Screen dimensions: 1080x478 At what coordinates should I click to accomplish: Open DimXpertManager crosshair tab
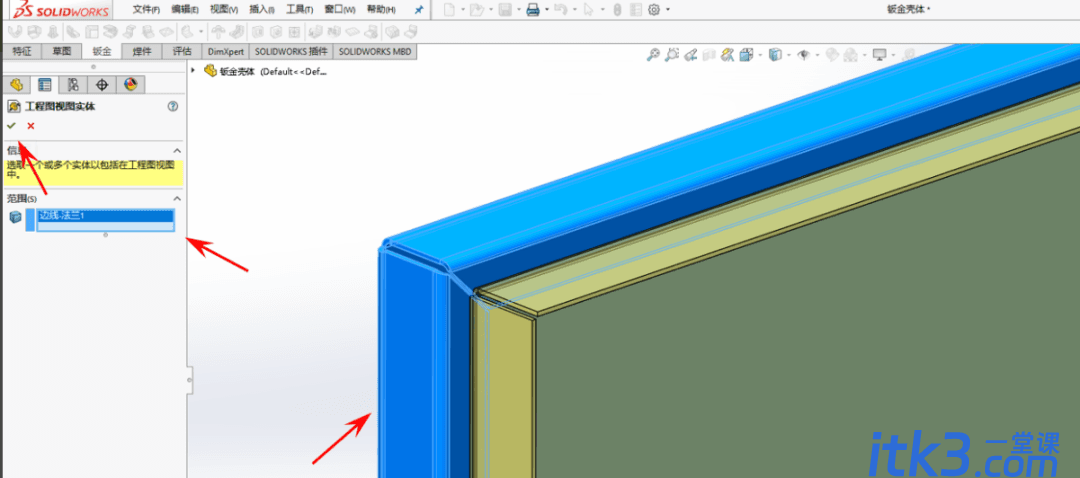102,85
